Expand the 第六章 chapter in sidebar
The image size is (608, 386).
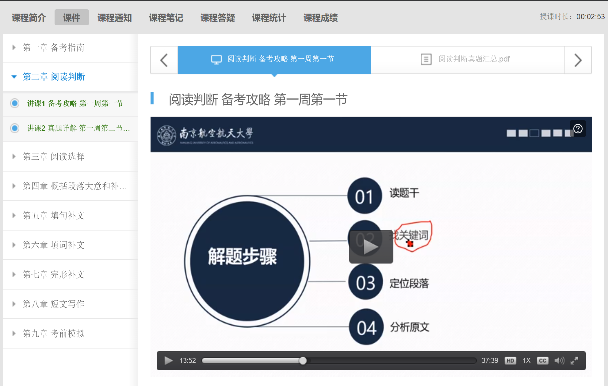click(70, 245)
